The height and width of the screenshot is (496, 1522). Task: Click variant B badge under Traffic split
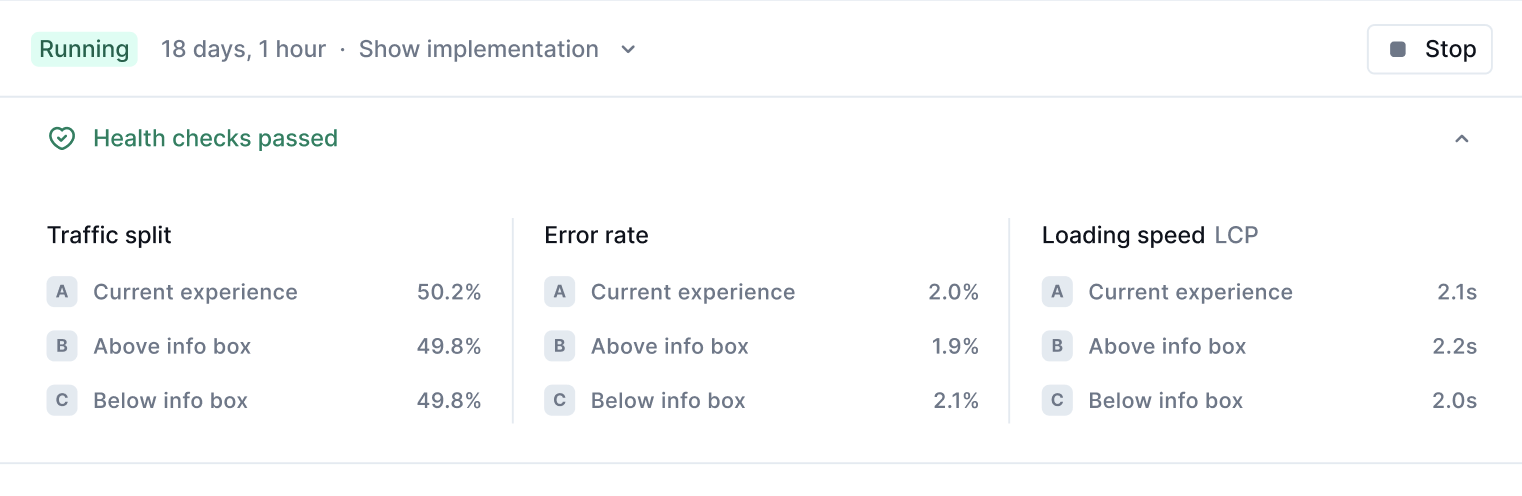(x=62, y=346)
